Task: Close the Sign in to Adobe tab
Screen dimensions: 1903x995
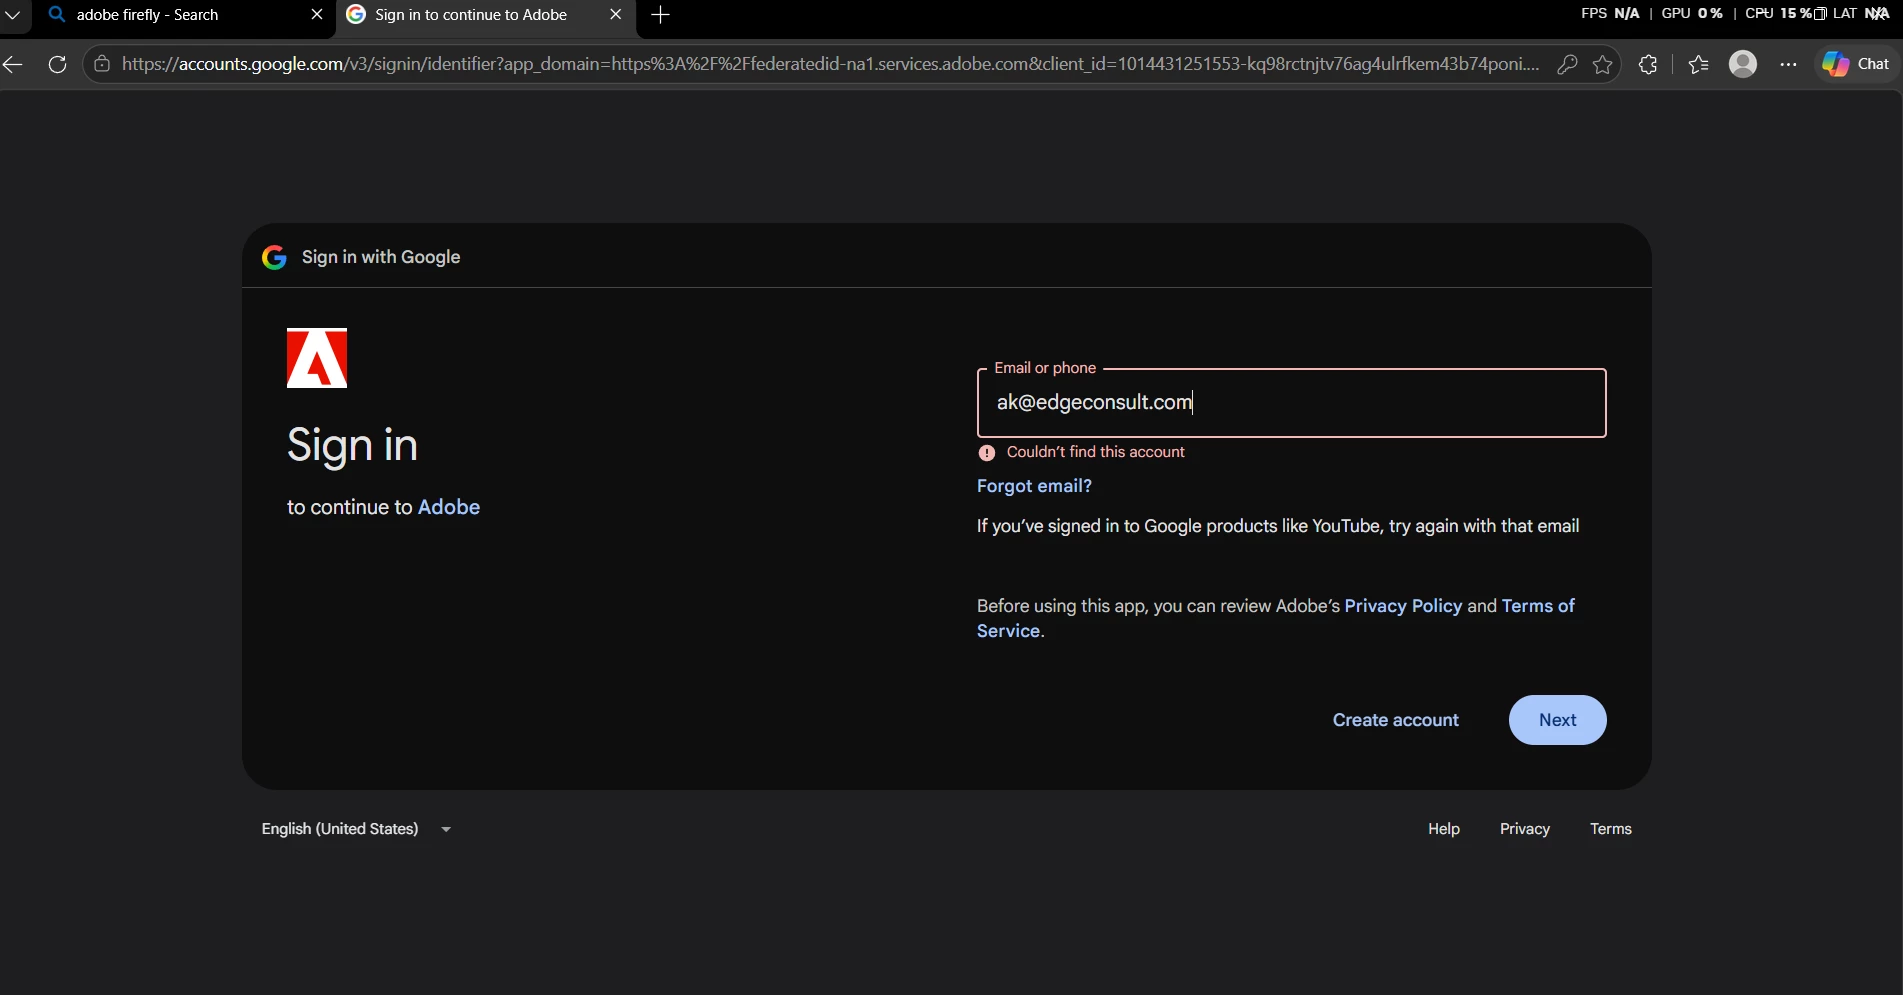Action: pyautogui.click(x=616, y=15)
